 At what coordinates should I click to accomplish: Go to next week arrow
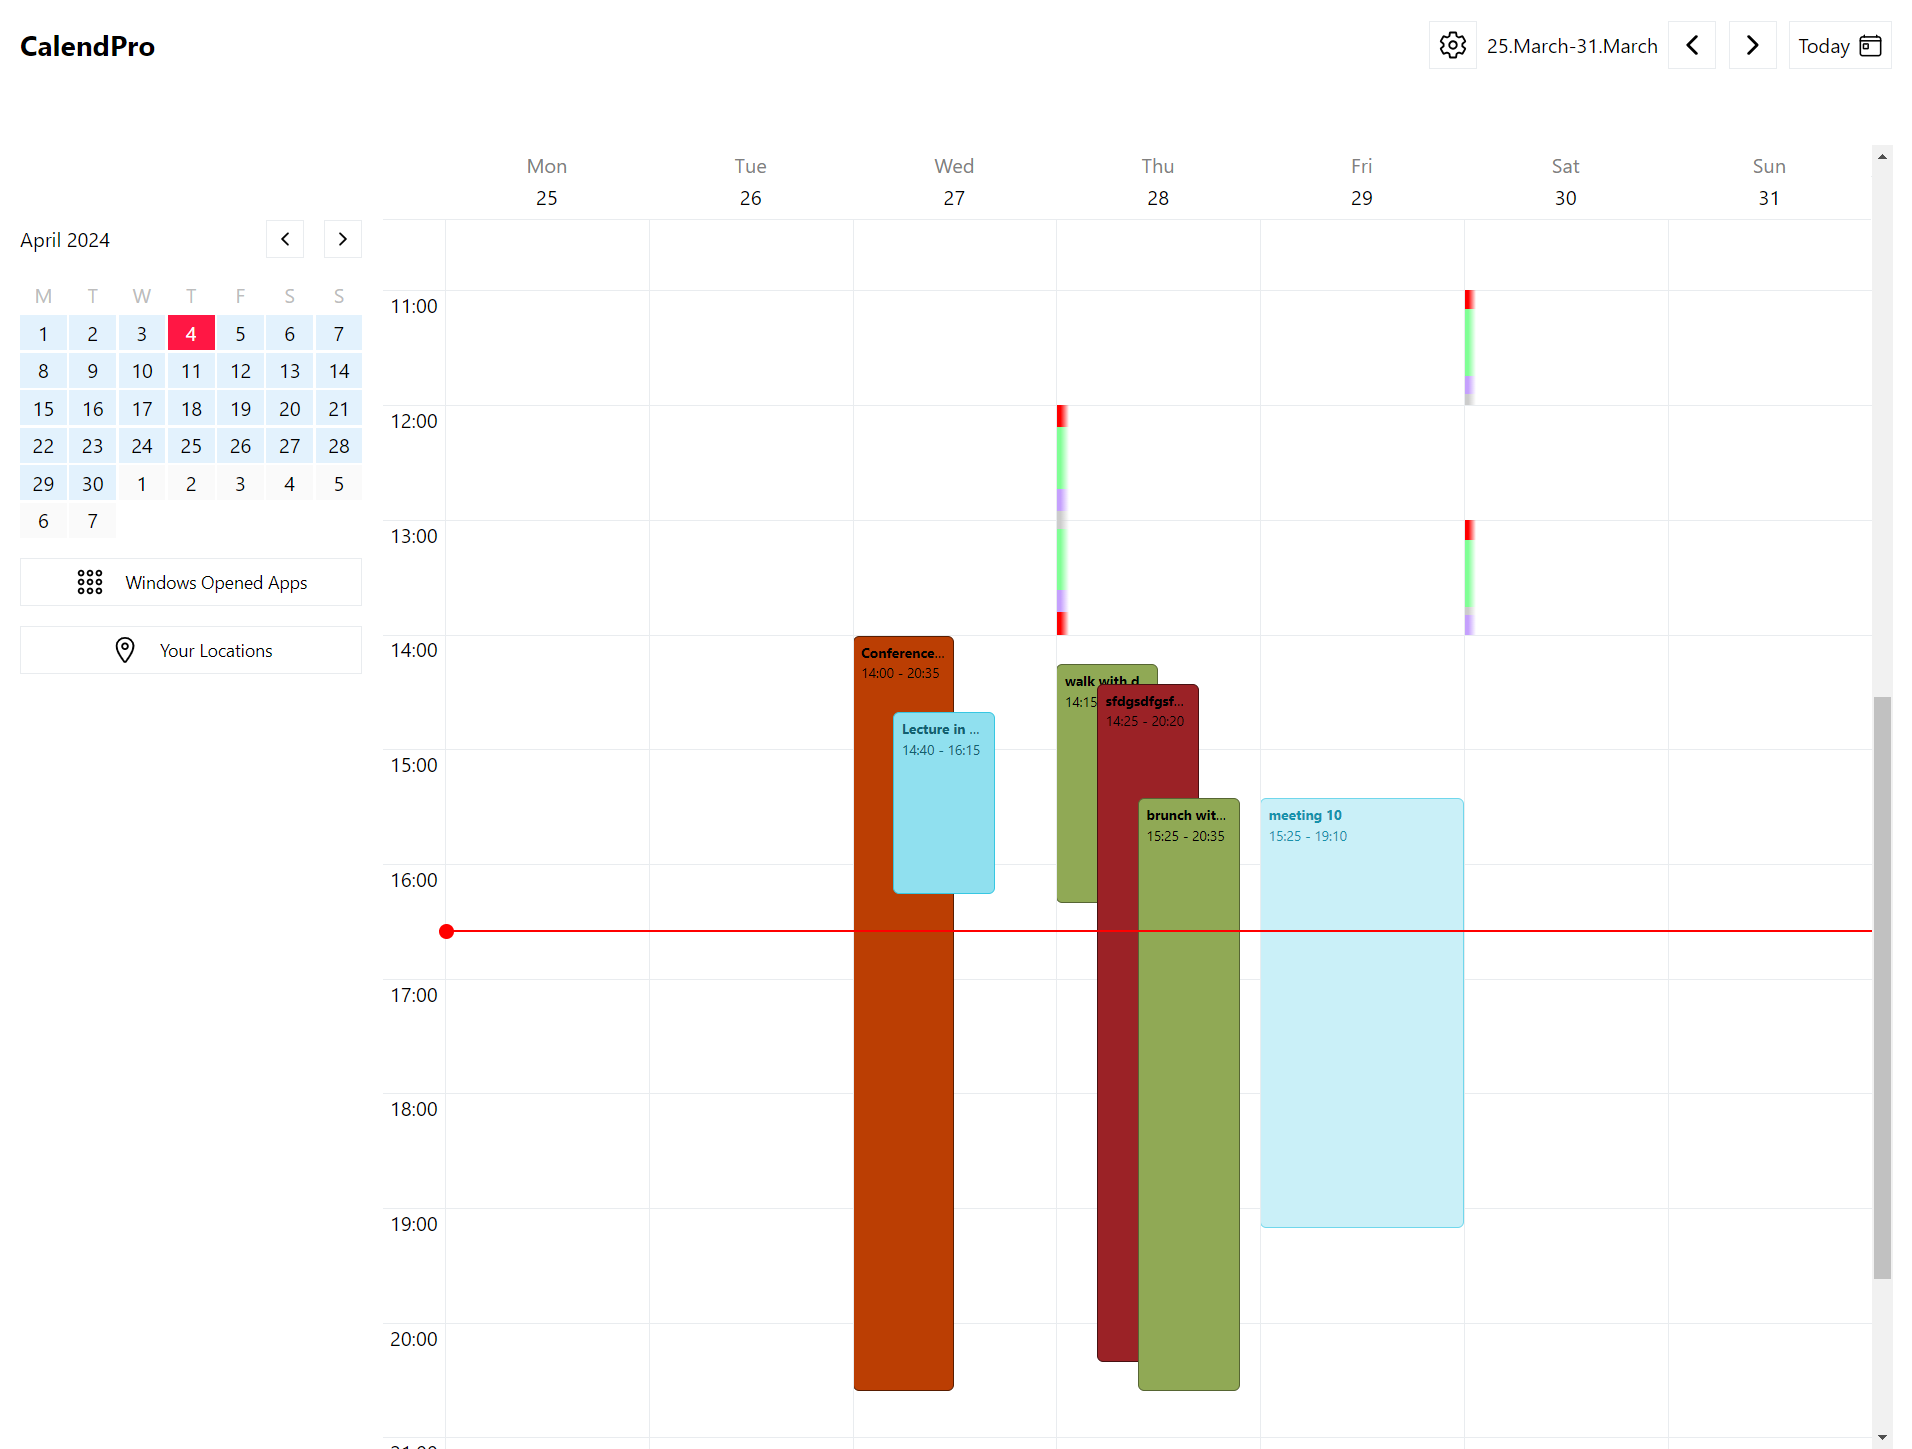coord(1752,45)
